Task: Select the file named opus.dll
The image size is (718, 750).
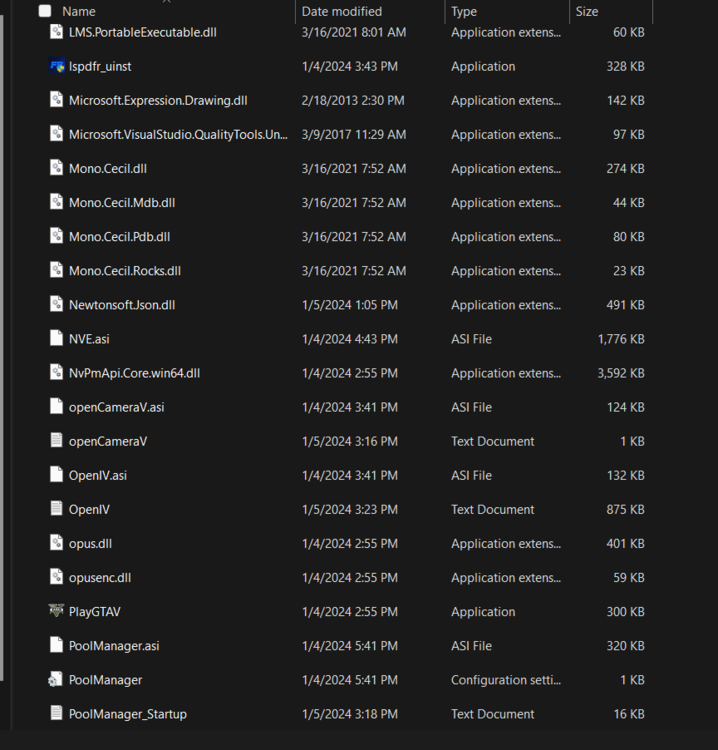Action: [x=90, y=543]
